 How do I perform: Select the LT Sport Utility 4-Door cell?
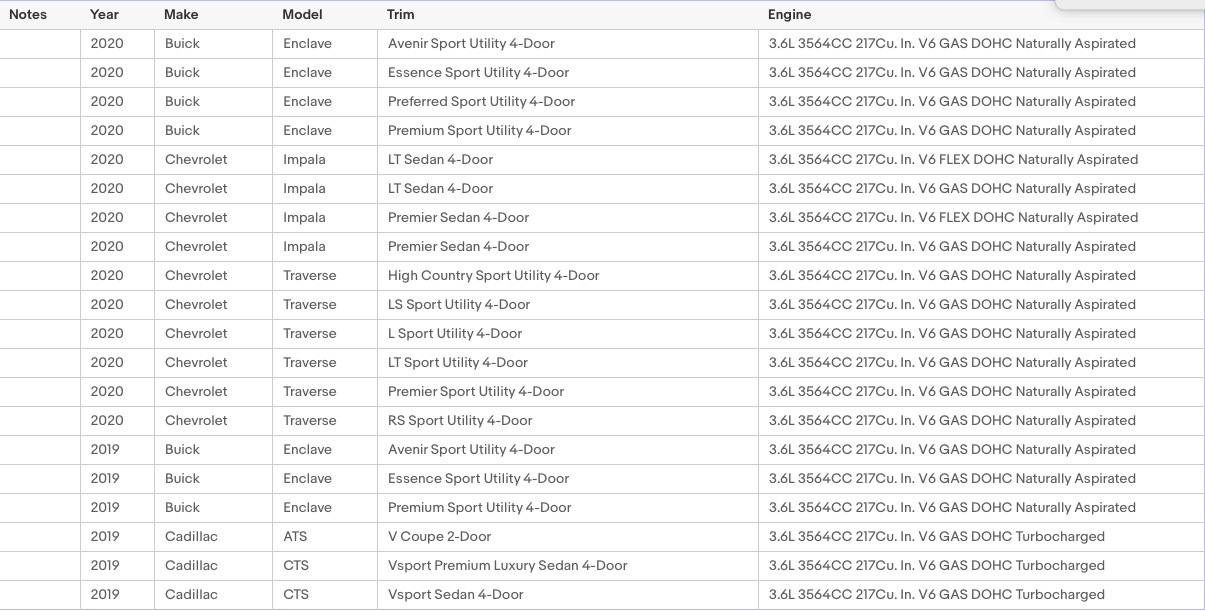coord(568,363)
